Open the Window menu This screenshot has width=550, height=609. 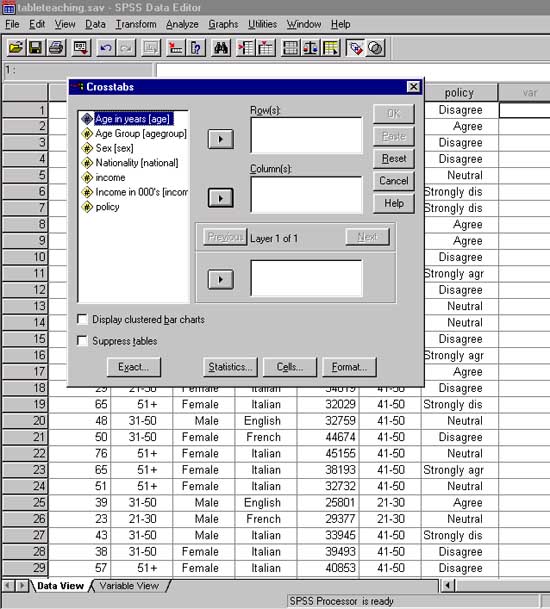click(x=304, y=24)
